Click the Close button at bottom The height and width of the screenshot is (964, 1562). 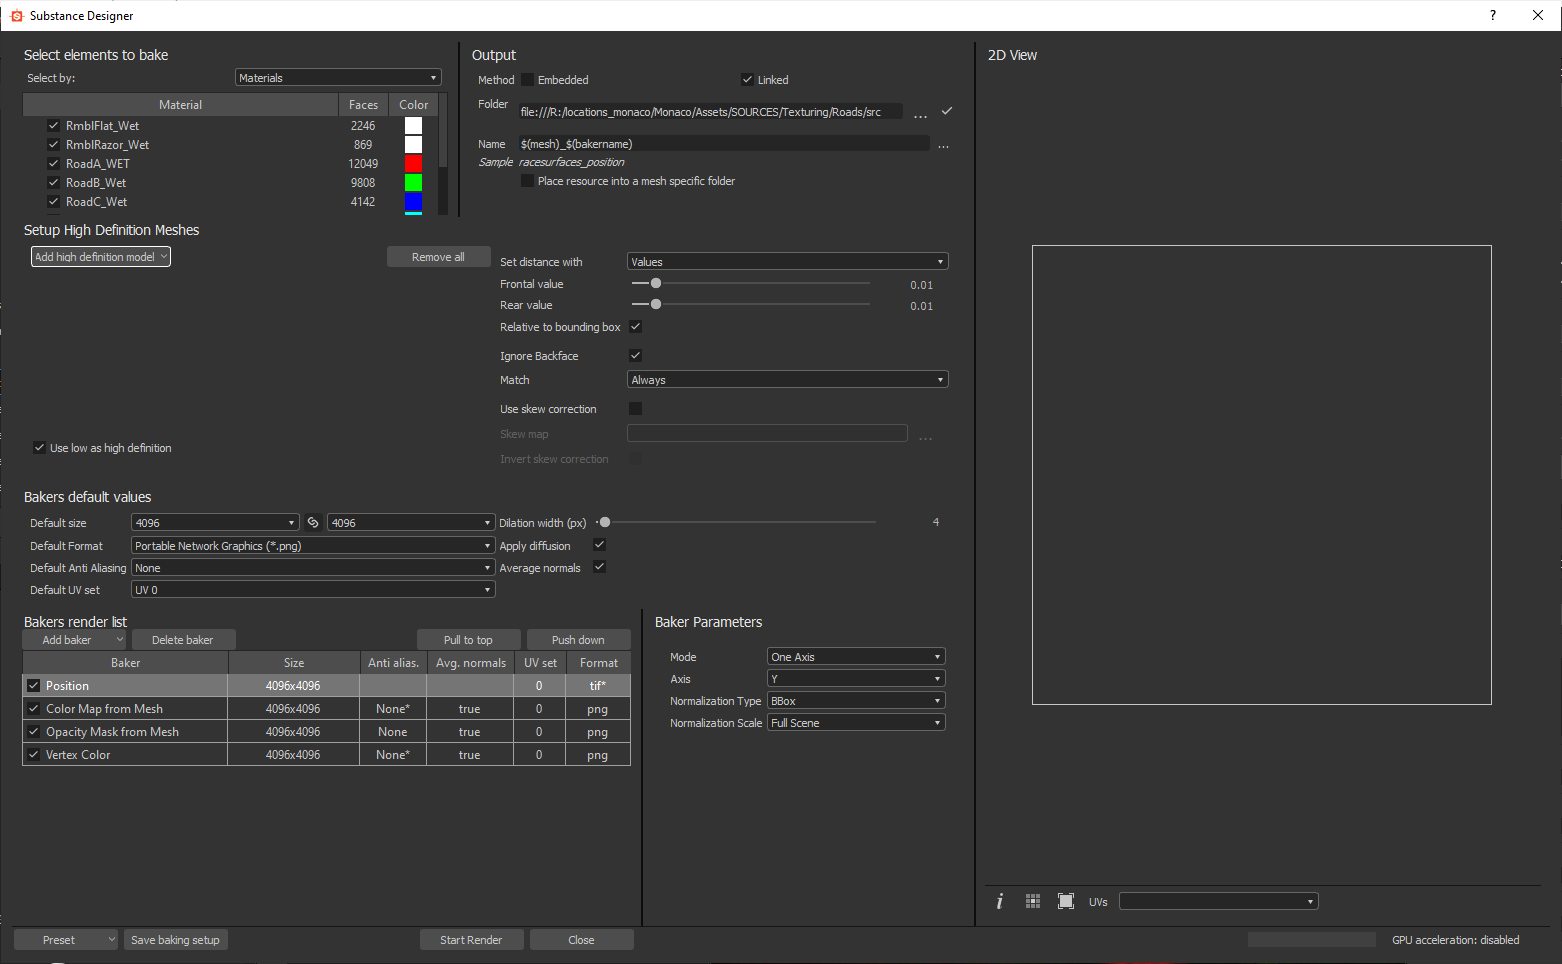click(x=581, y=940)
